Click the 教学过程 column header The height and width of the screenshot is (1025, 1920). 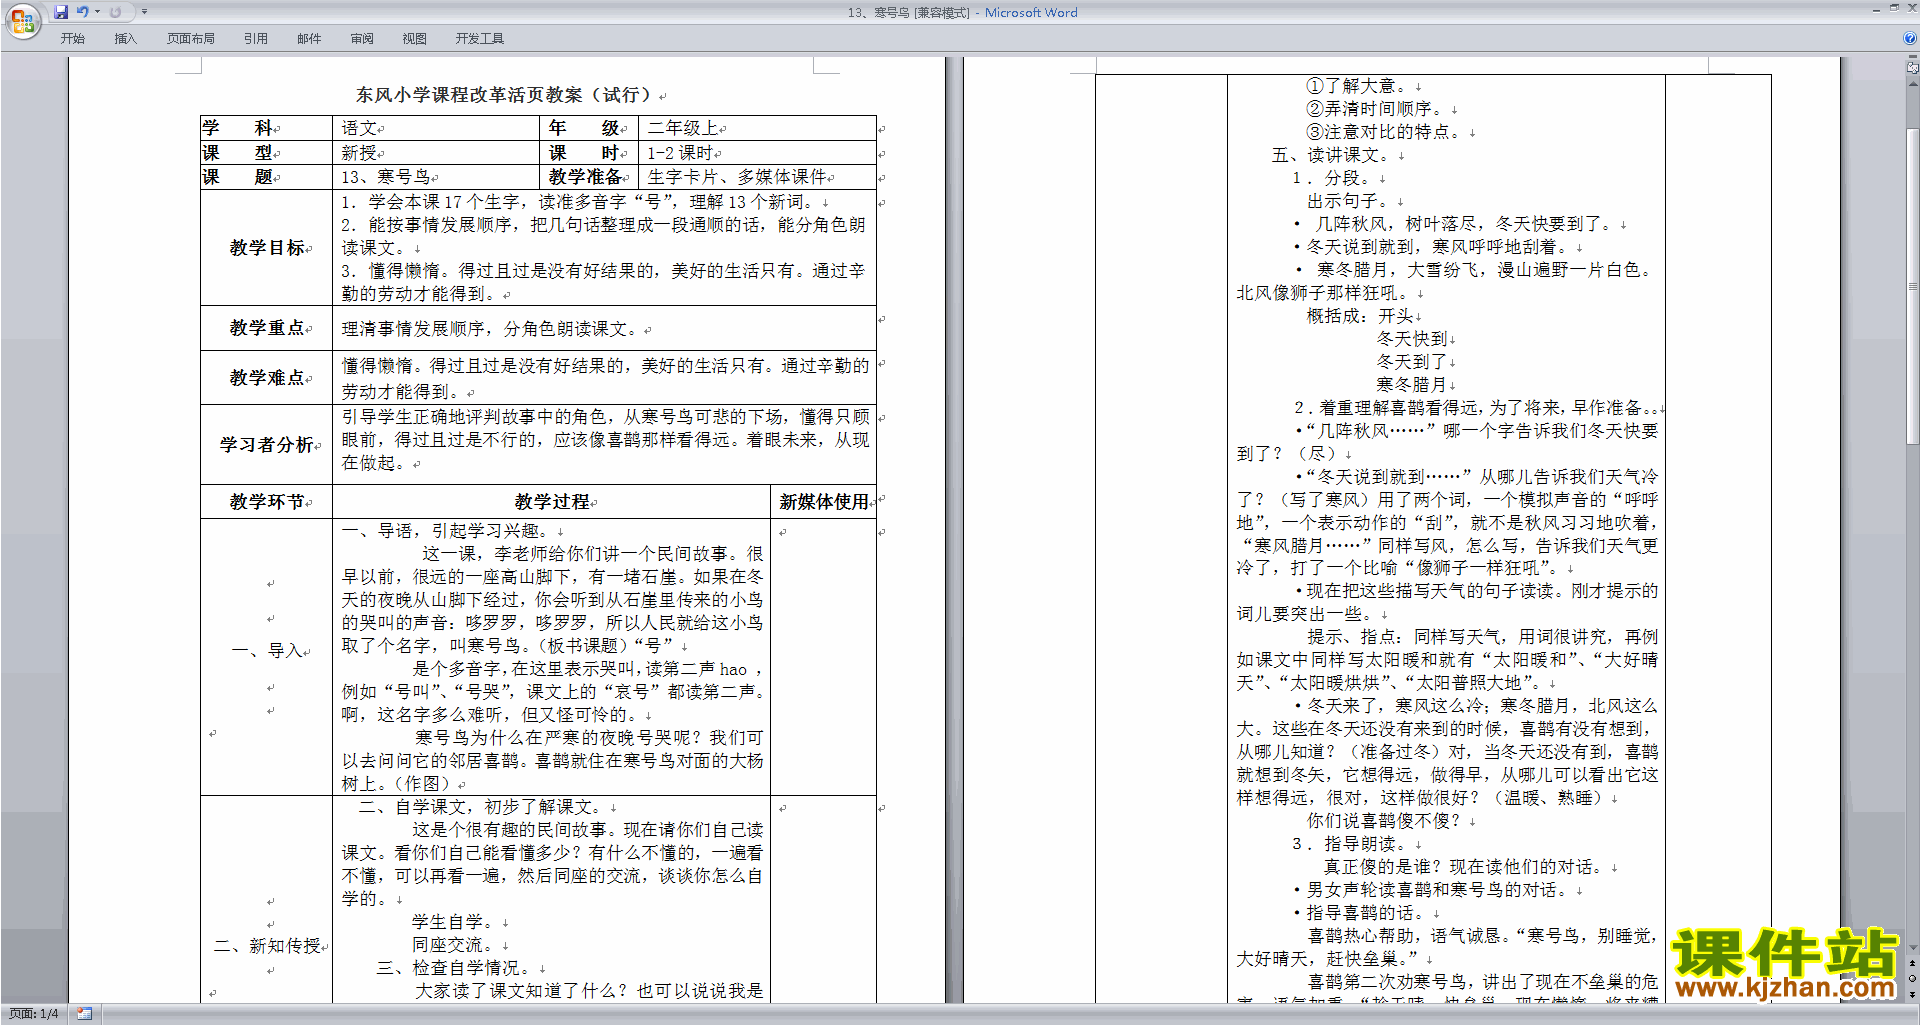click(x=552, y=501)
